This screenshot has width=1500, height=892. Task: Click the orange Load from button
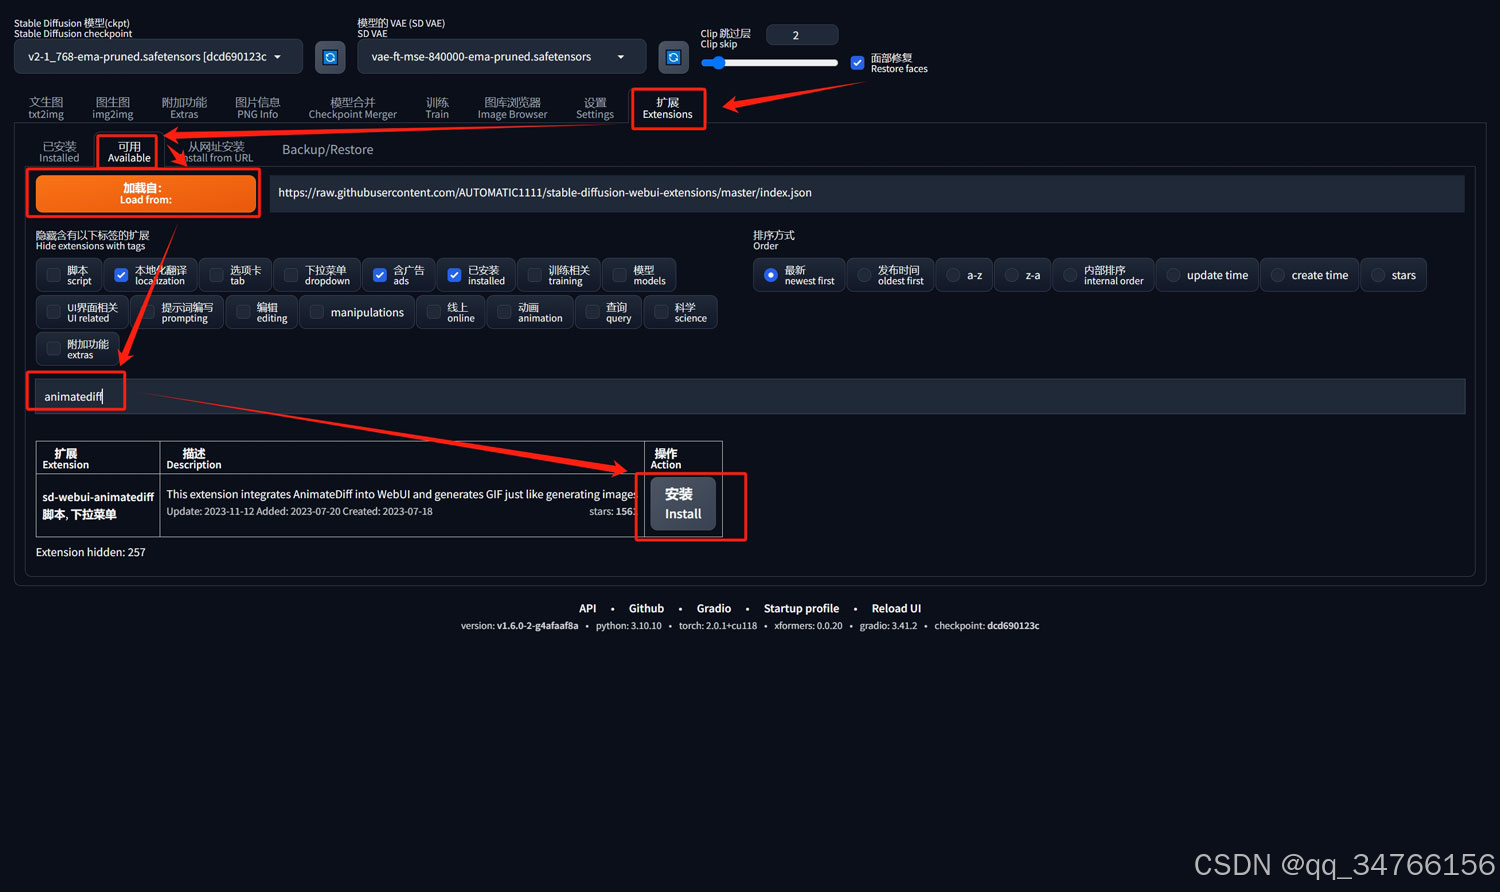coord(146,193)
